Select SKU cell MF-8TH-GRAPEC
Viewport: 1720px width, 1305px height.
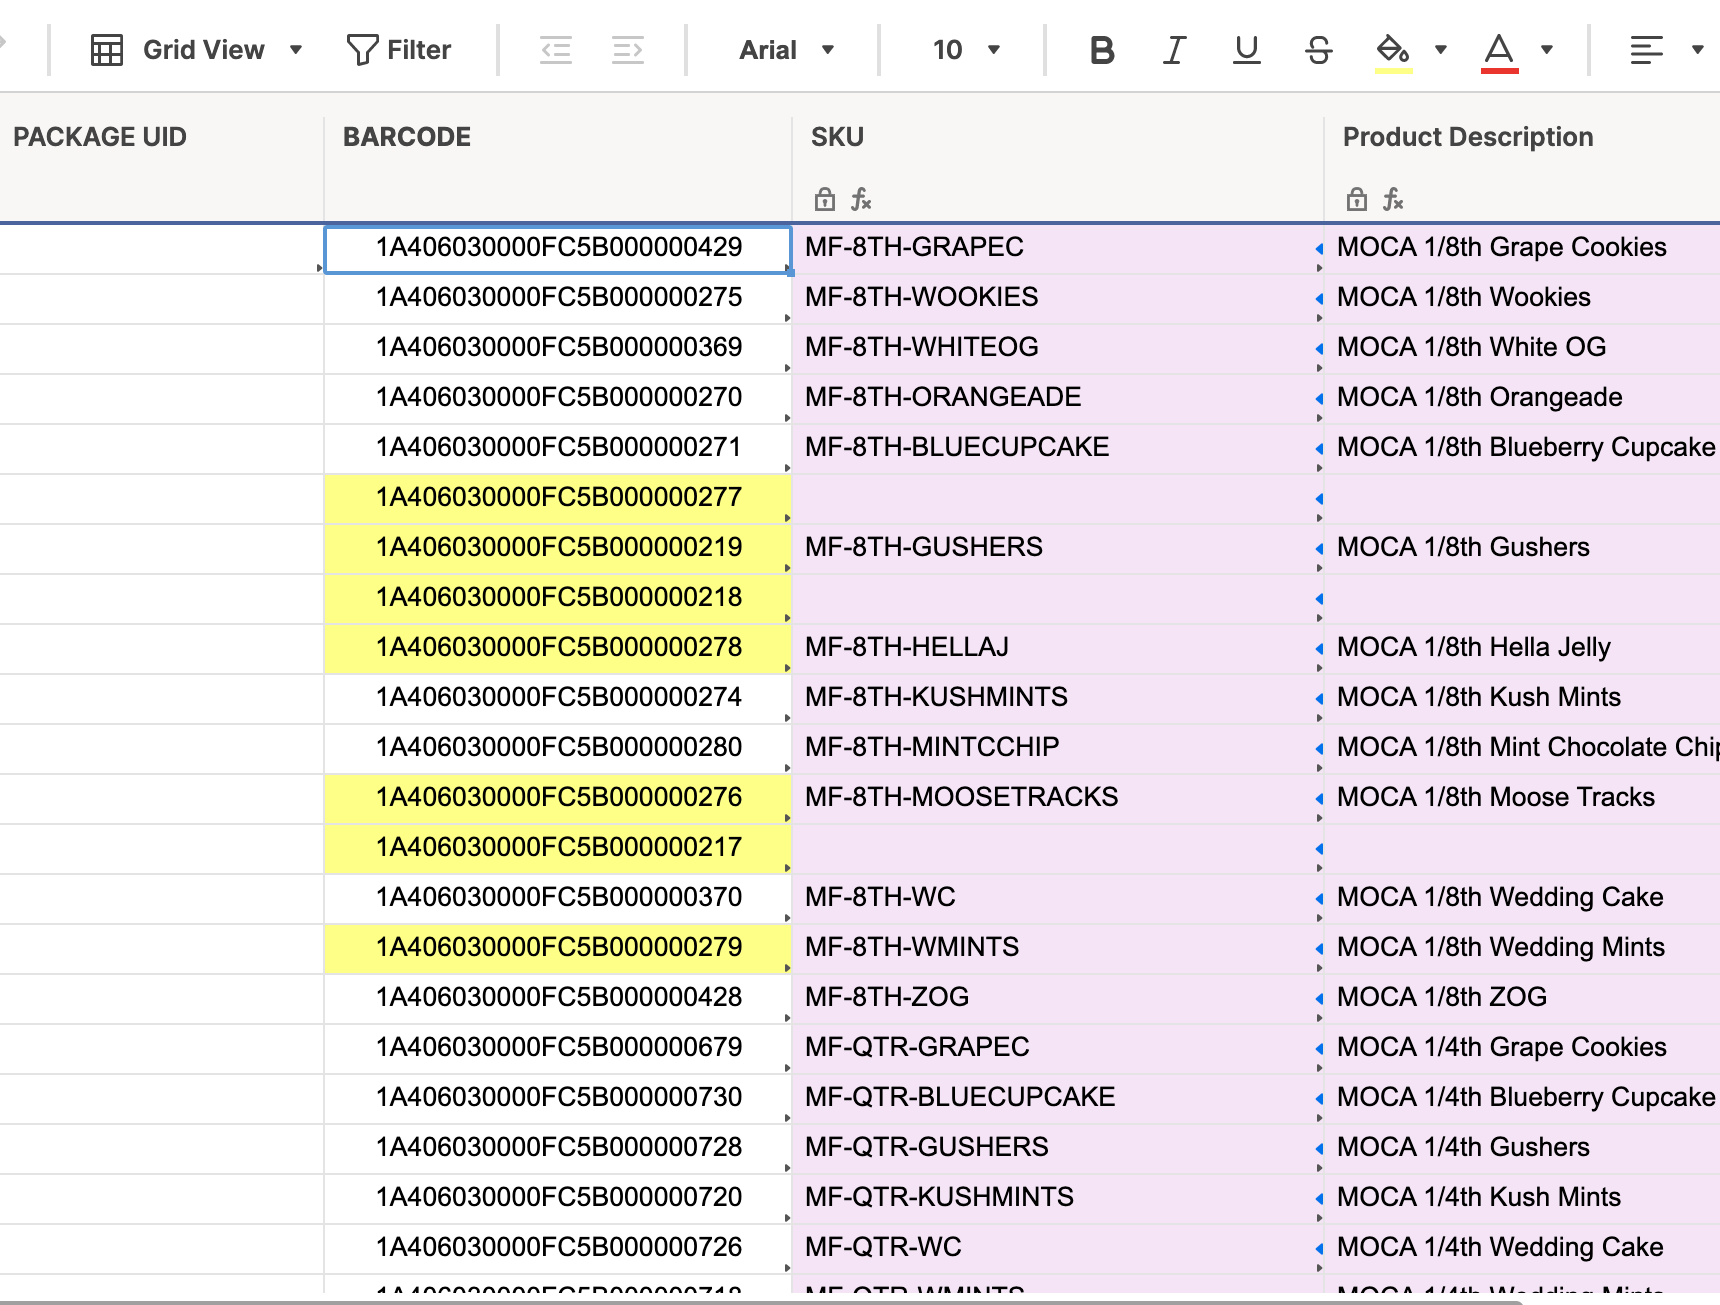[x=1058, y=248]
